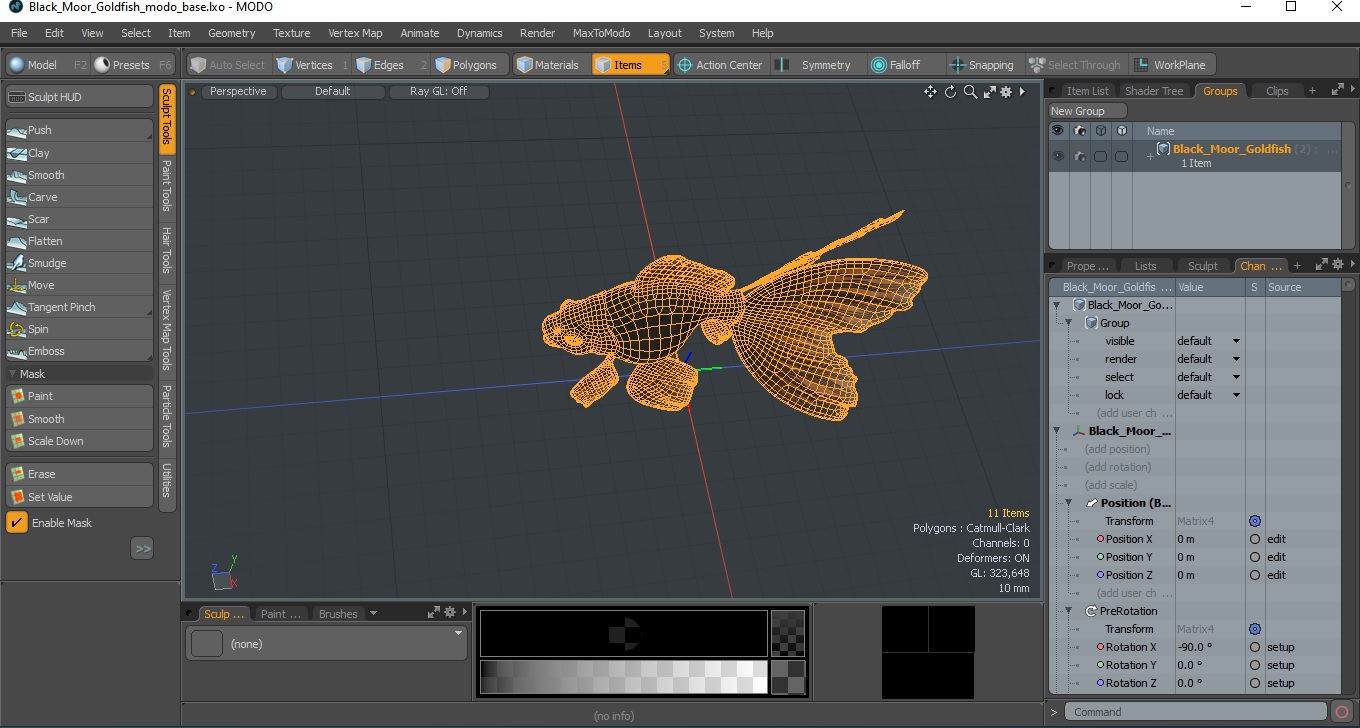Click the Command input field
This screenshot has width=1360, height=728.
[1196, 712]
